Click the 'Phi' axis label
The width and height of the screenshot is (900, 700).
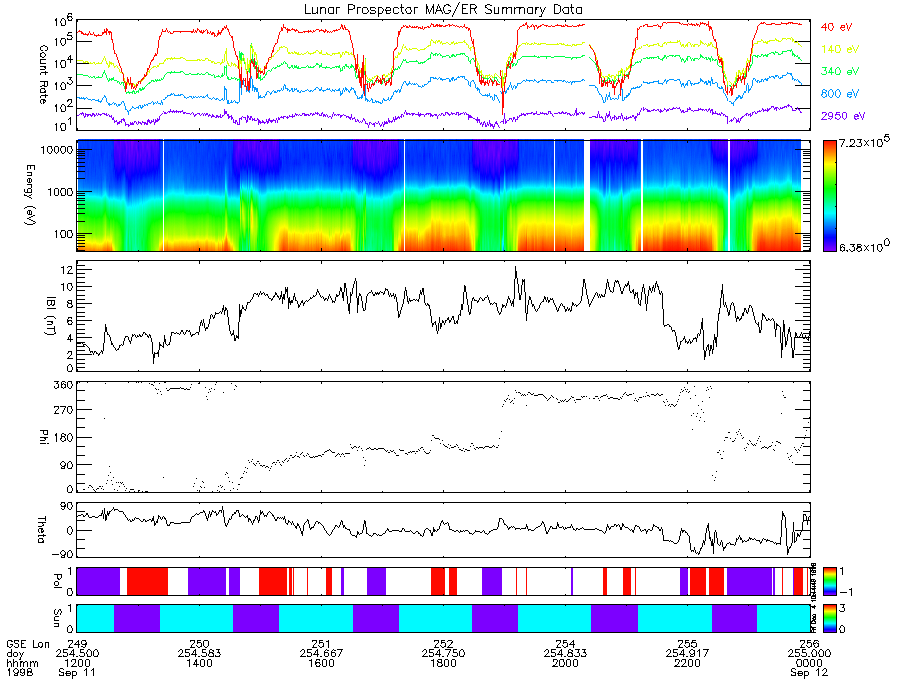click(x=44, y=437)
